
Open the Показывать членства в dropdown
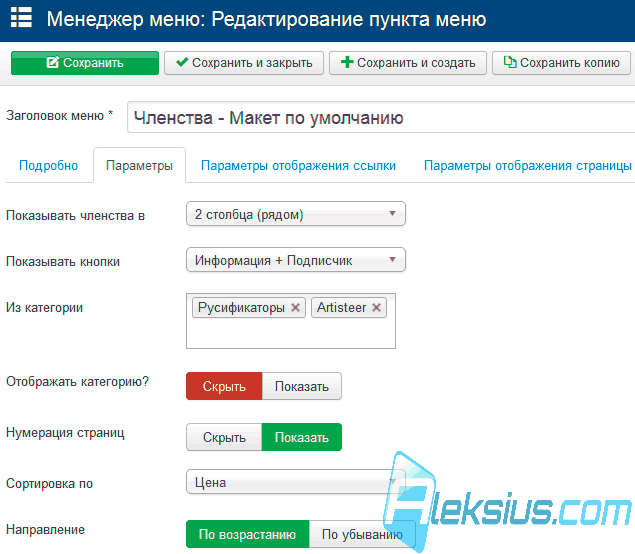pyautogui.click(x=296, y=214)
